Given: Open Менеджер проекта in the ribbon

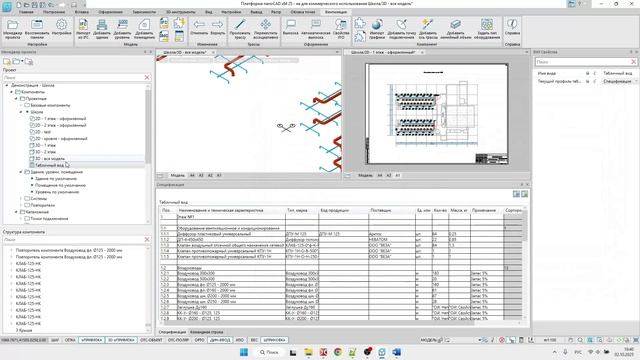Looking at the screenshot, I should tap(12, 29).
